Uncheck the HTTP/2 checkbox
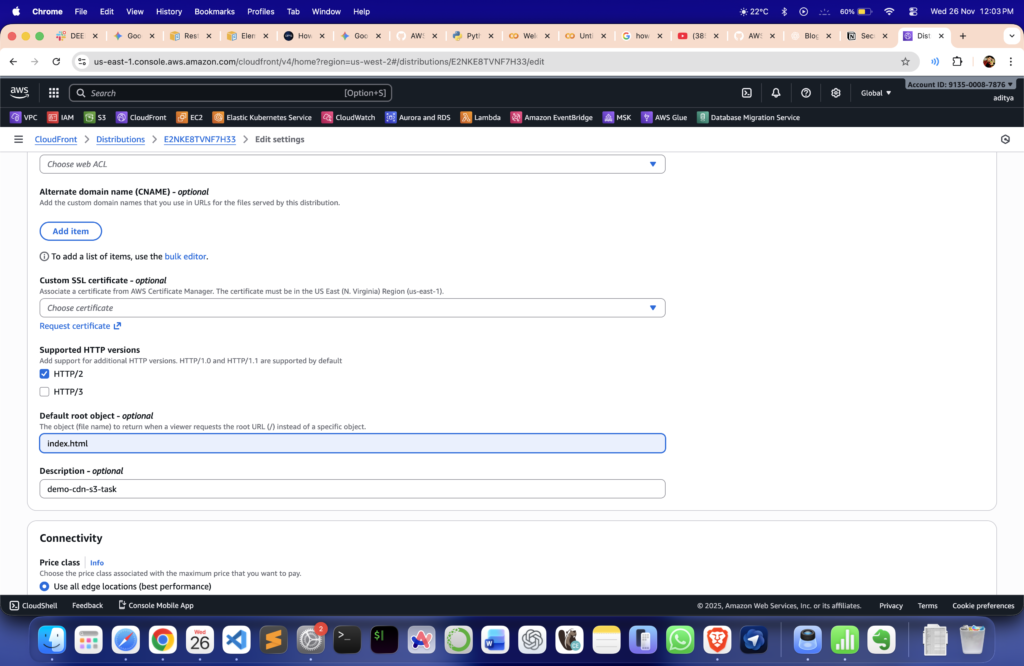Image resolution: width=1024 pixels, height=666 pixels. [44, 374]
